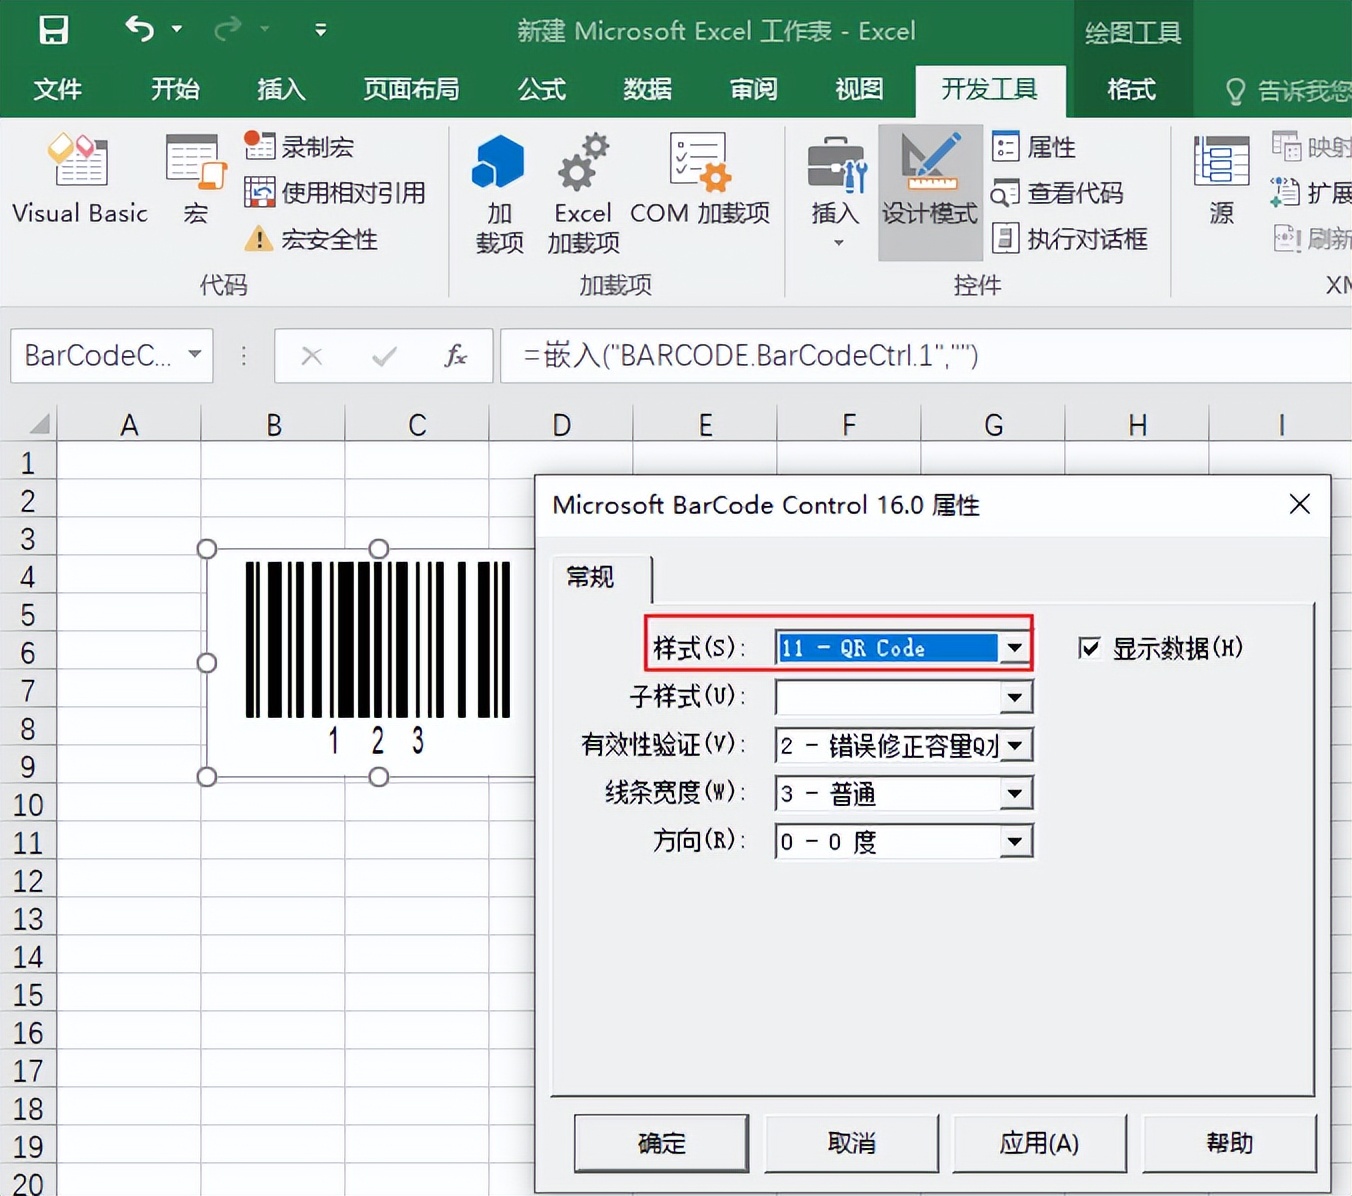
Task: Click View Code (查看代码)
Action: coord(1057,192)
